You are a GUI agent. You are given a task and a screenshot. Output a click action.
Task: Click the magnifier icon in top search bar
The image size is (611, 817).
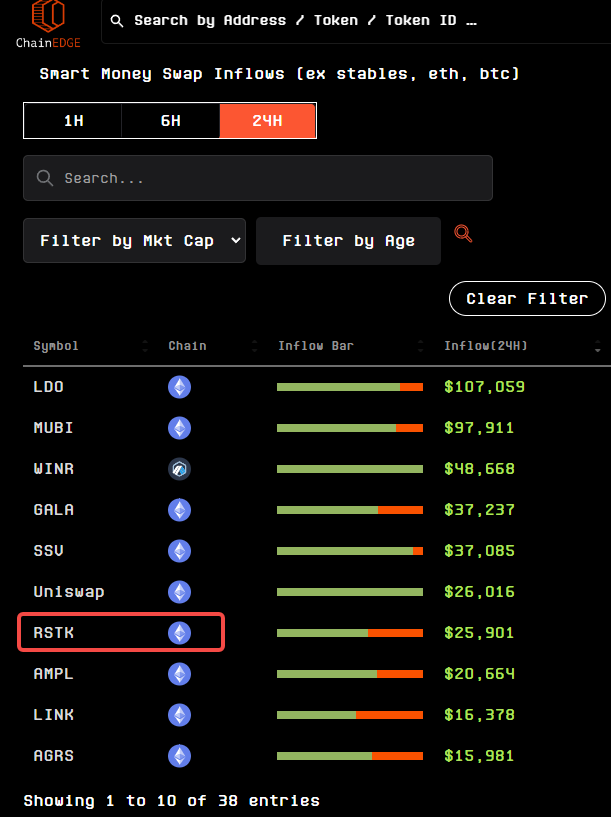pyautogui.click(x=117, y=21)
